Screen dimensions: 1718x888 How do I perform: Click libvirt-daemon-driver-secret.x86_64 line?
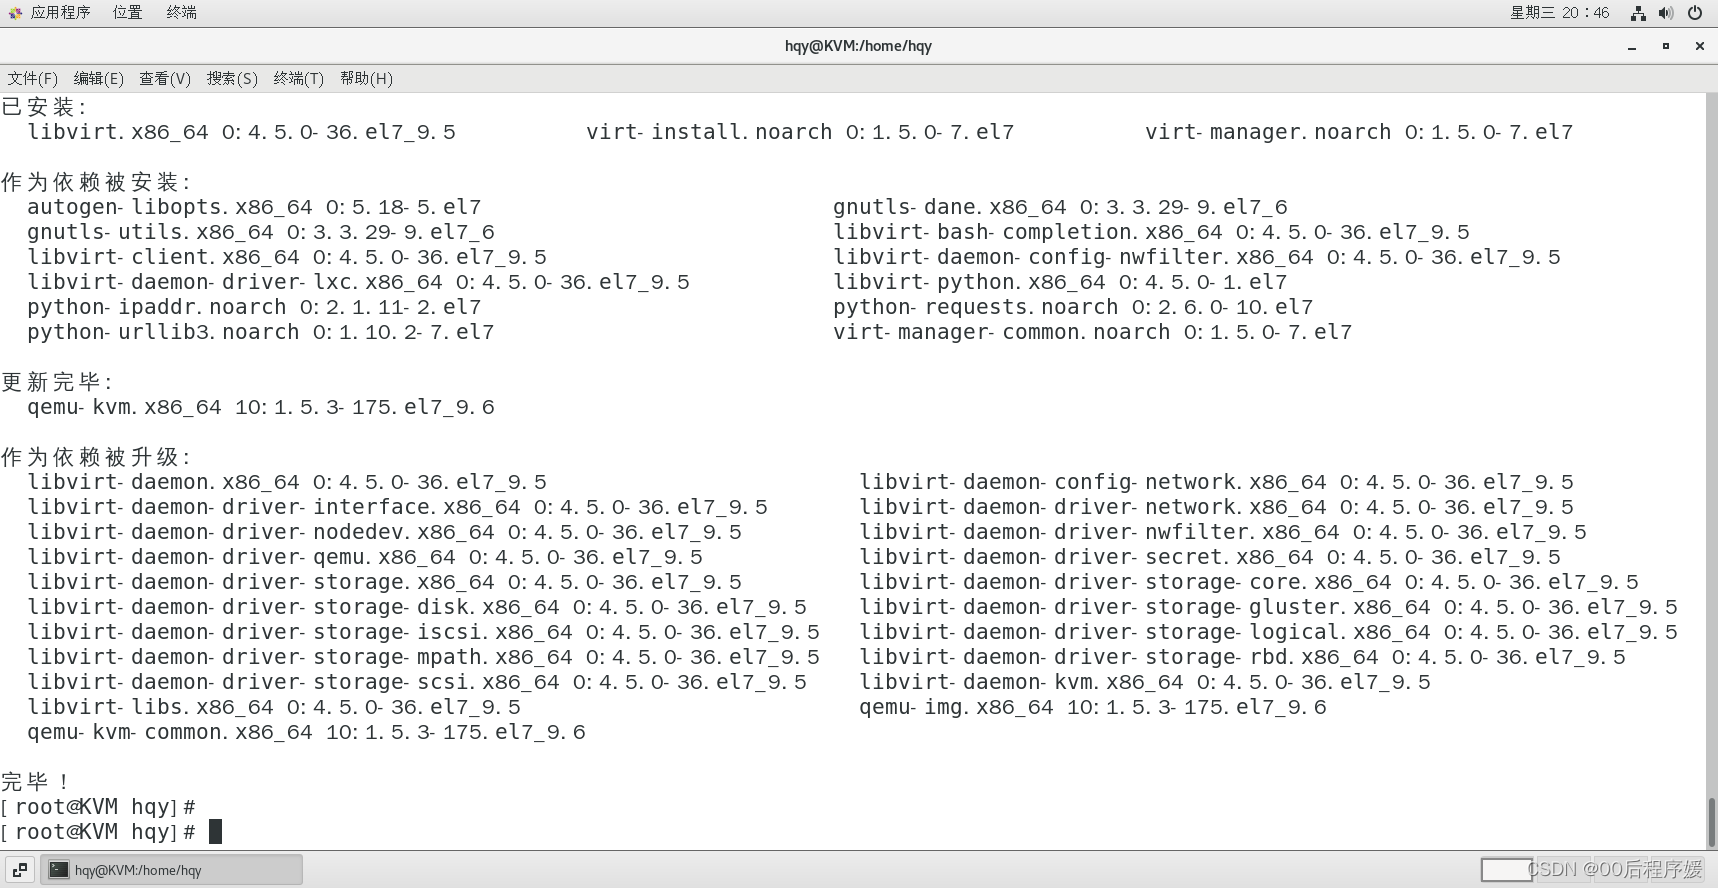point(1210,557)
